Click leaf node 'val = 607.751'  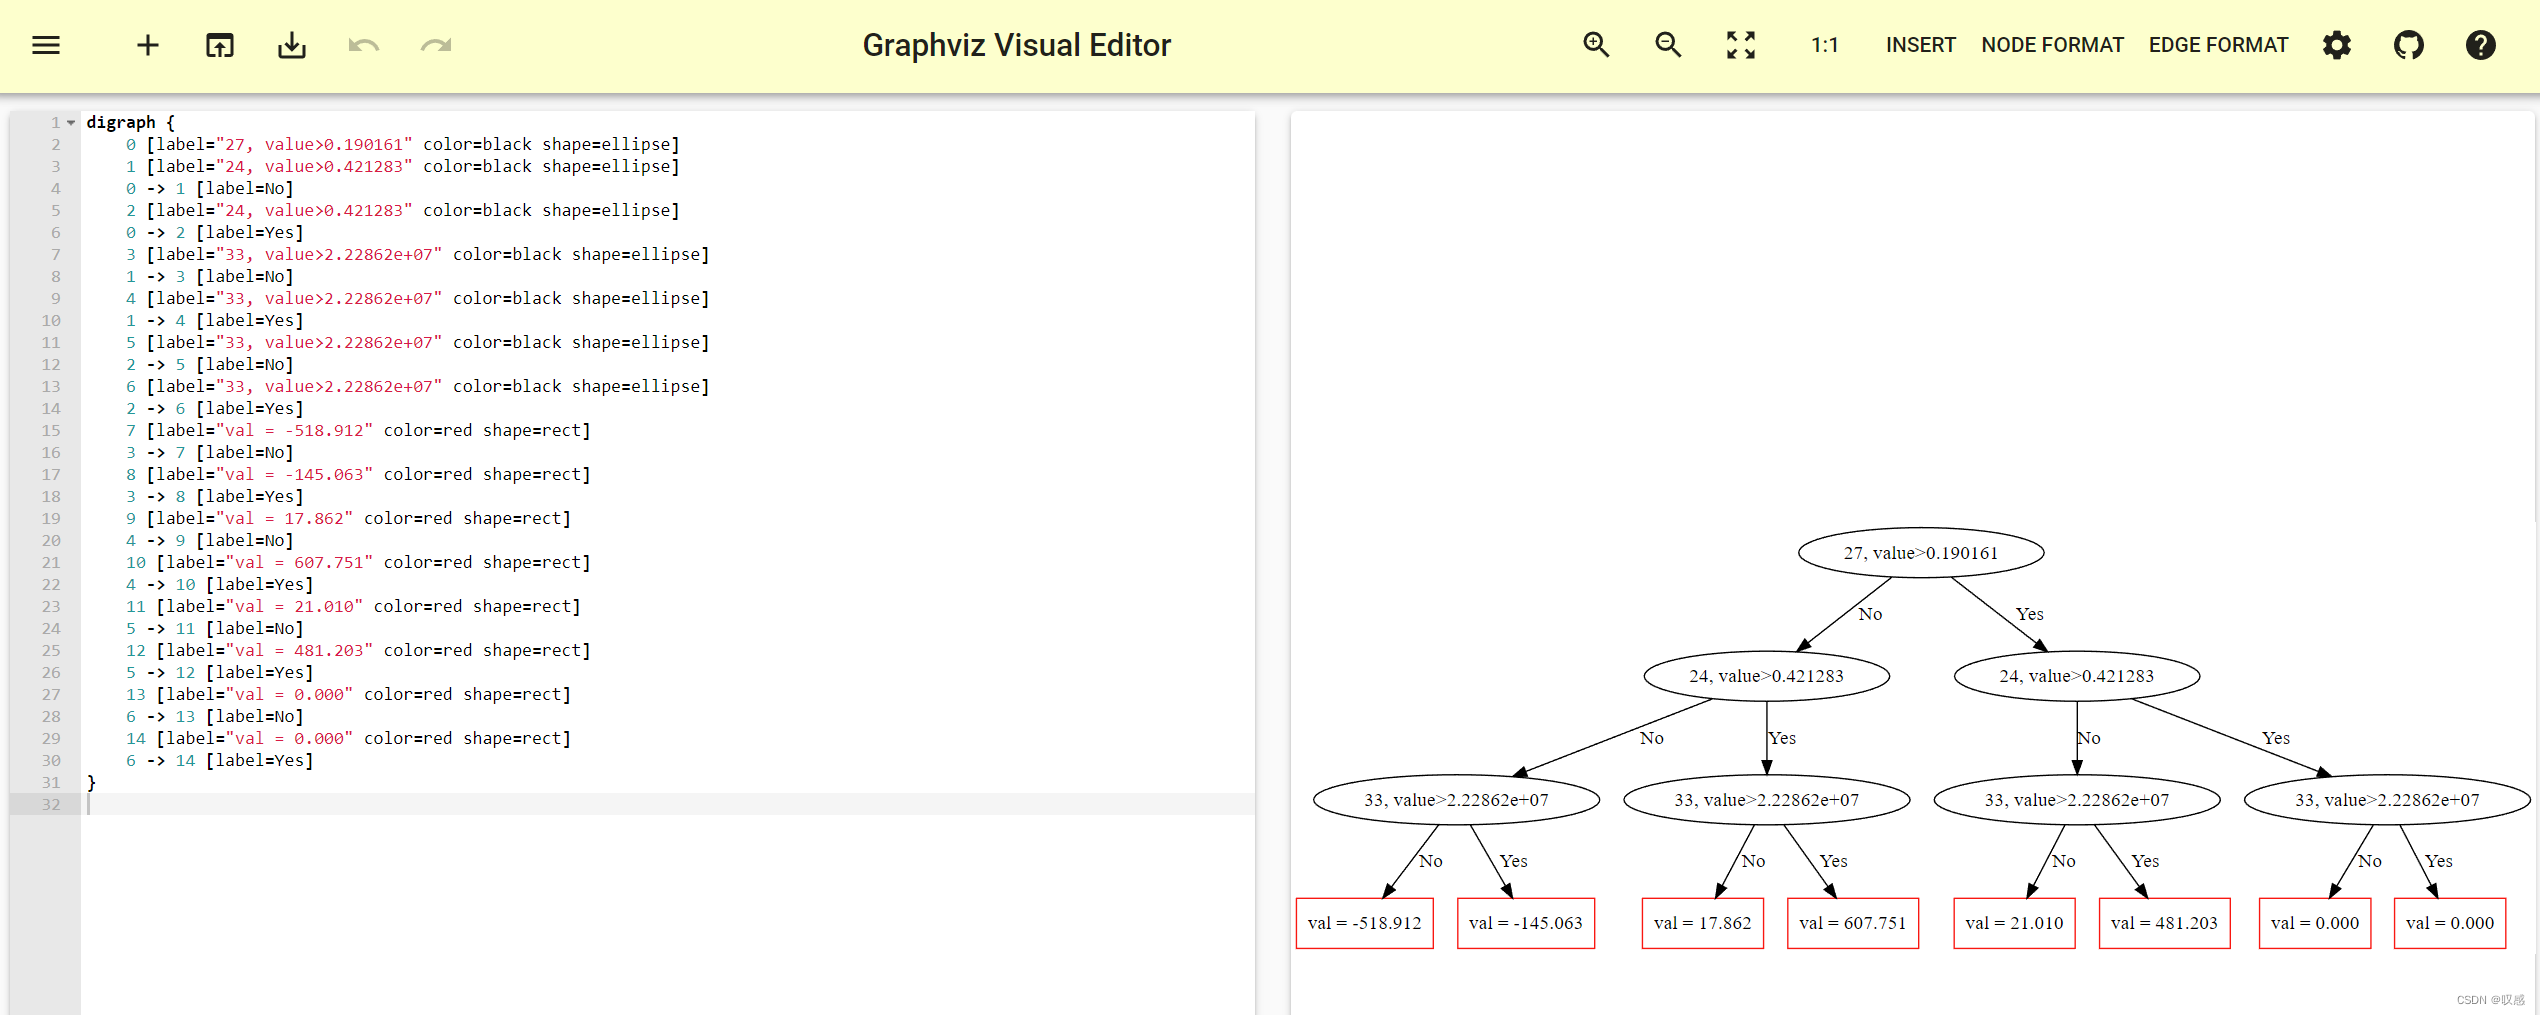click(1853, 923)
